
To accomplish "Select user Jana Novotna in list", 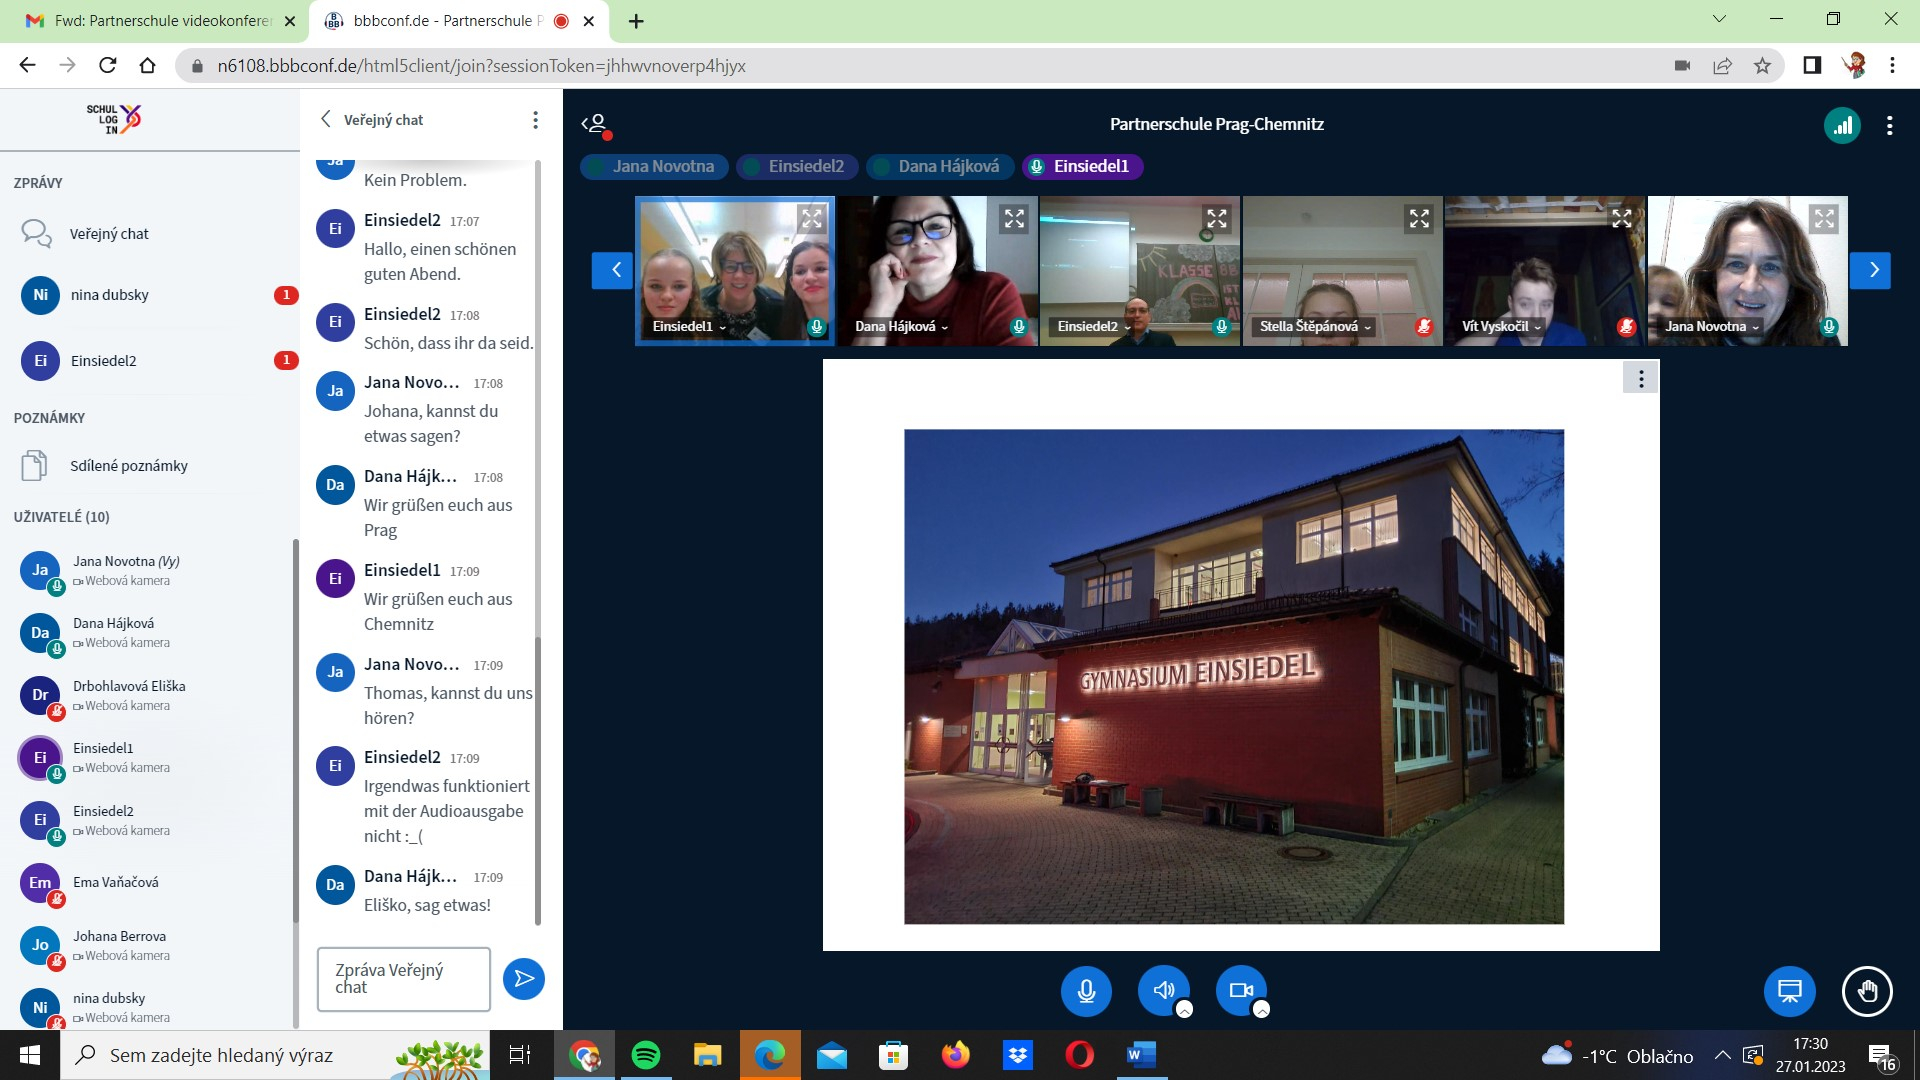I will [150, 571].
